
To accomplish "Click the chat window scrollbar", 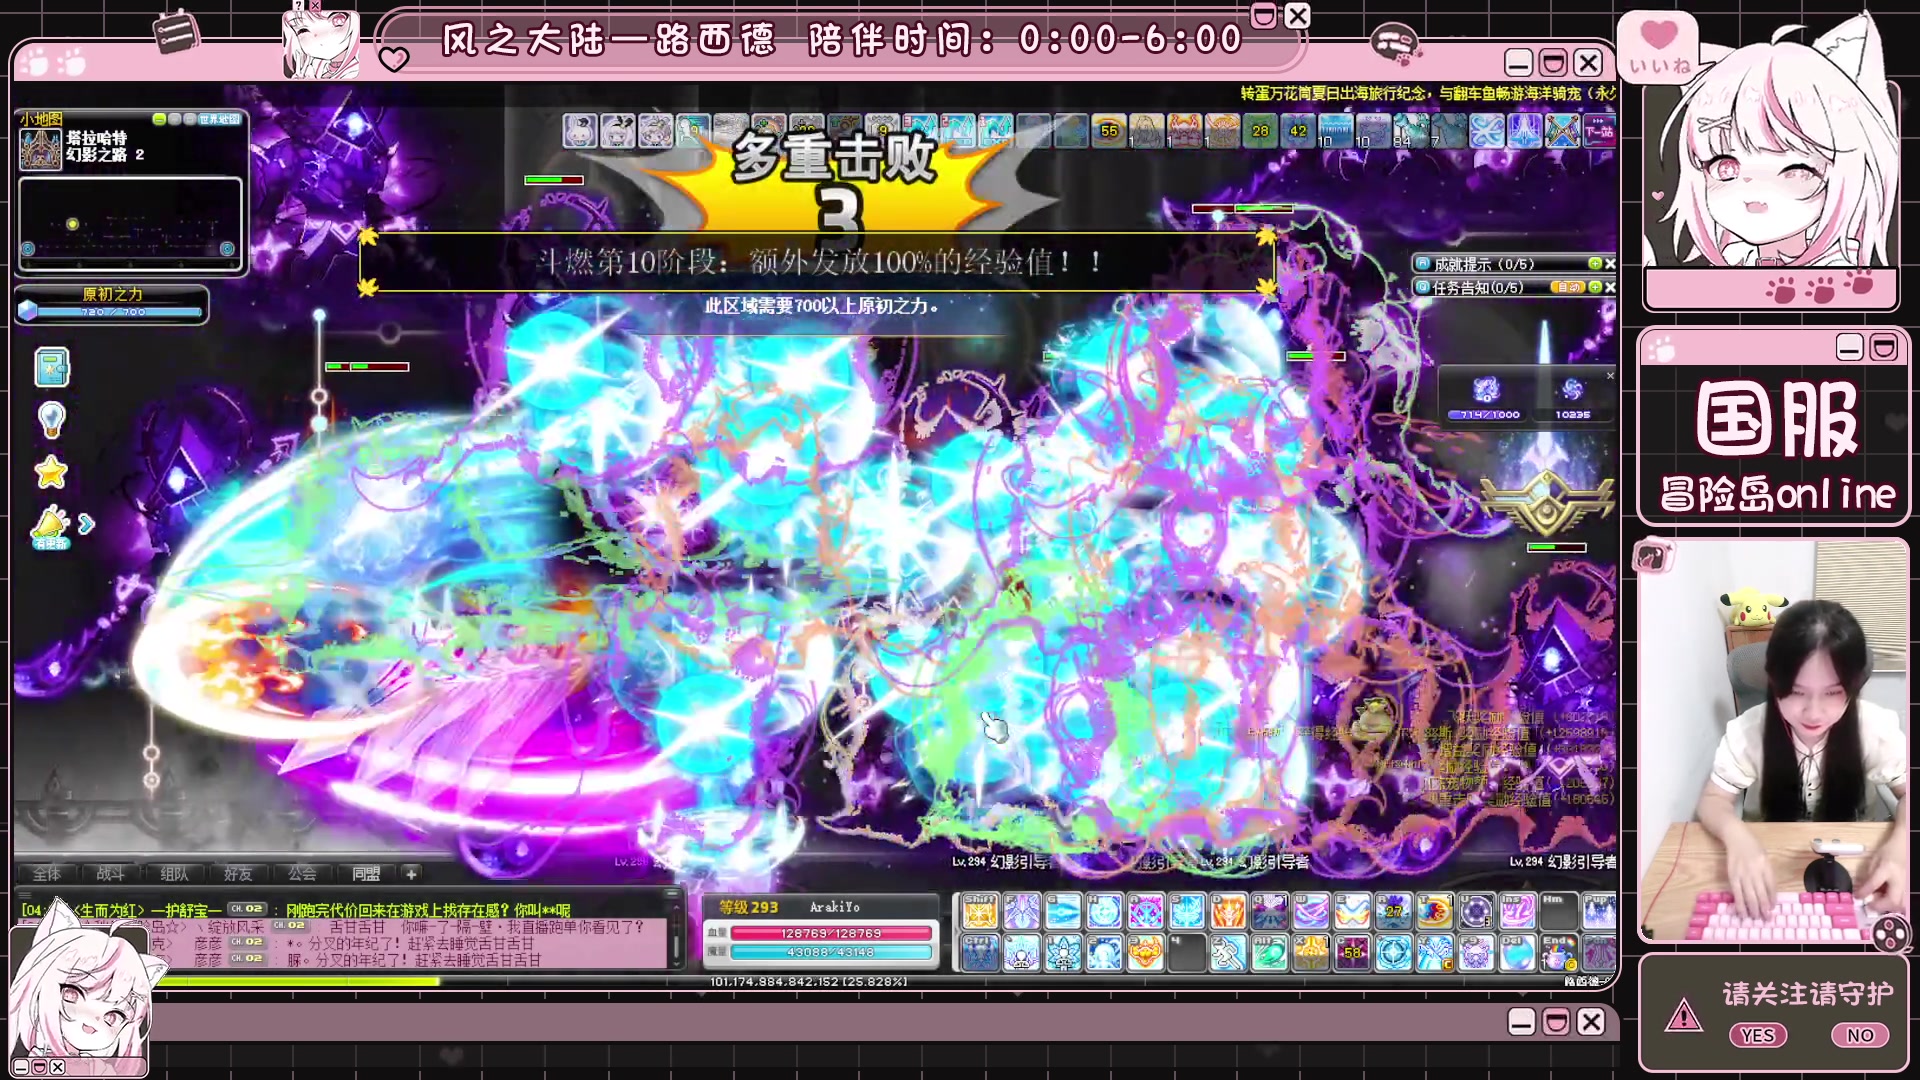I will 676,935.
